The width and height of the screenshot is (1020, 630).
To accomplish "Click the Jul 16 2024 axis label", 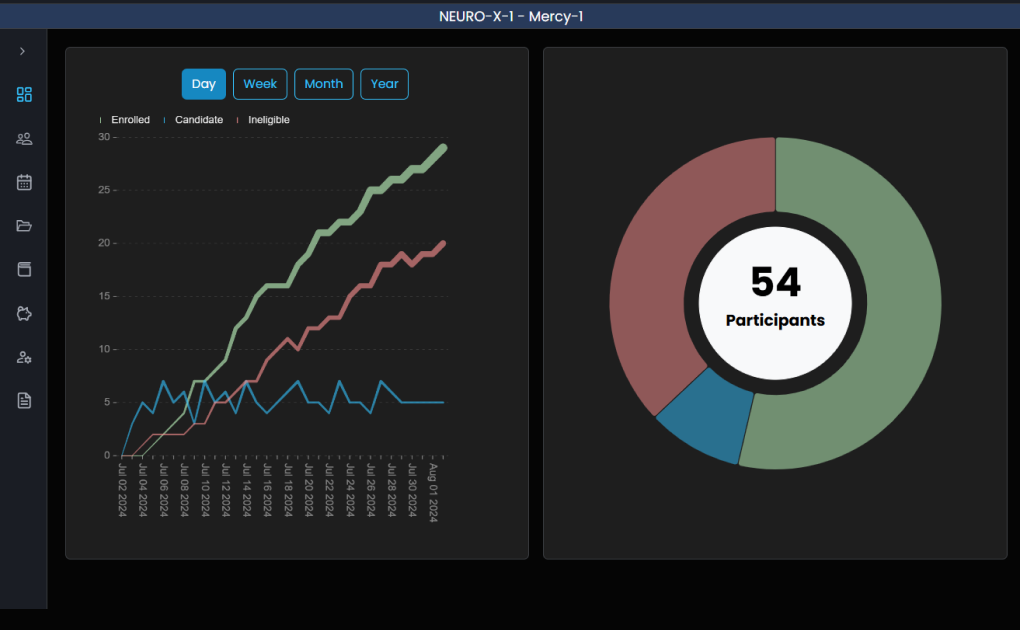I will pos(267,491).
